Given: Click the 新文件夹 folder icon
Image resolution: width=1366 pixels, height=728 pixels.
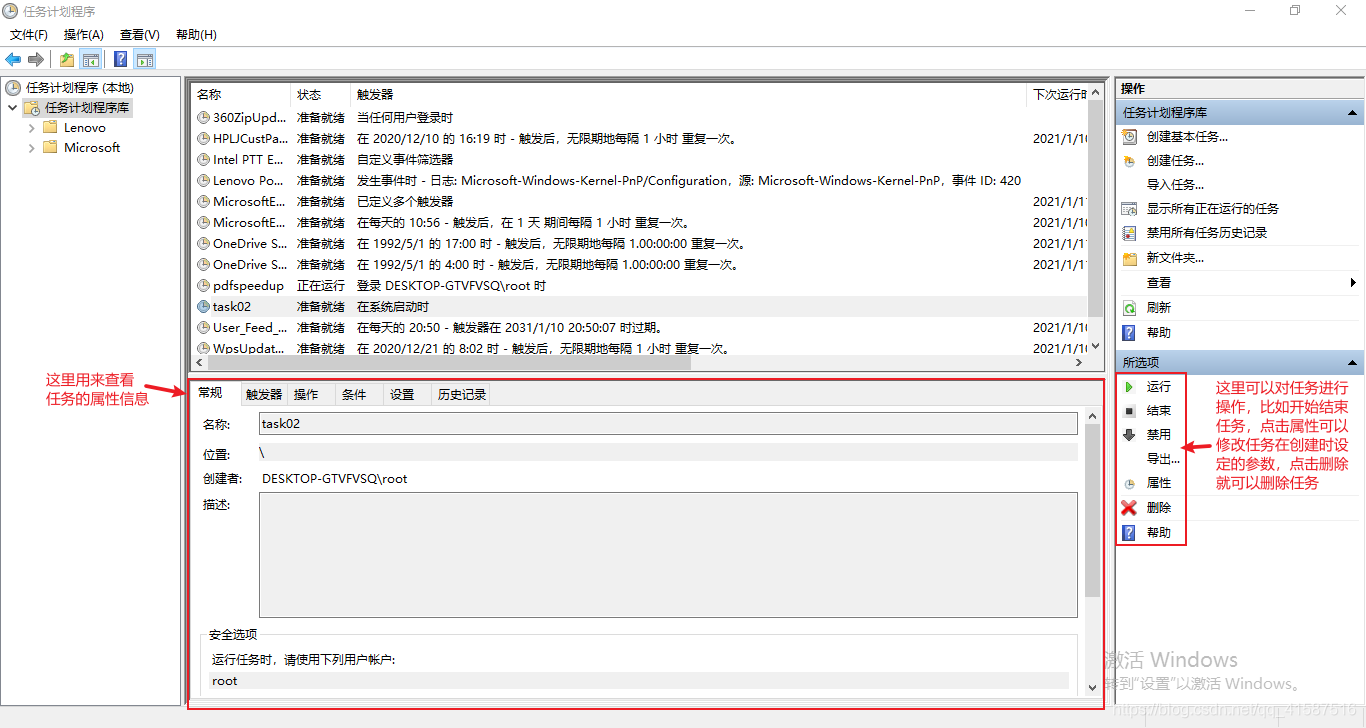Looking at the screenshot, I should 1130,258.
